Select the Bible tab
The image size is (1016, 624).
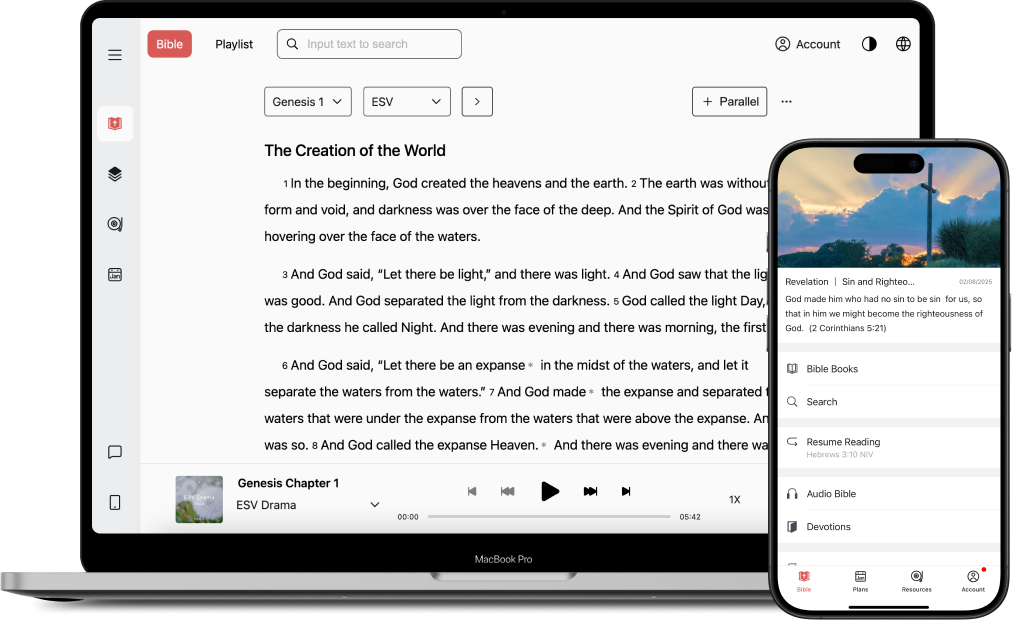click(169, 44)
